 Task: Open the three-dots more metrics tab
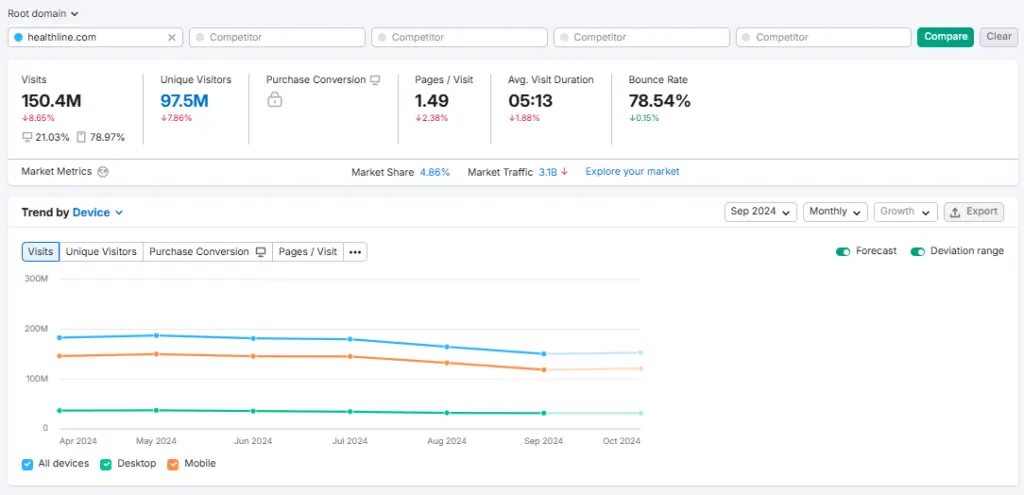click(355, 252)
